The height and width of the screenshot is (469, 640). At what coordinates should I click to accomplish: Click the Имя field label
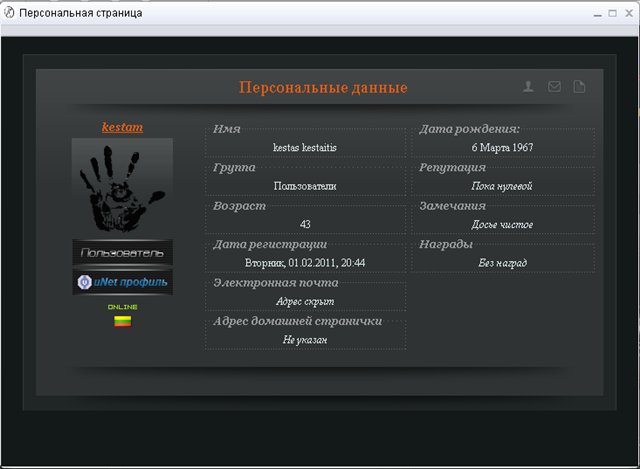coord(227,129)
